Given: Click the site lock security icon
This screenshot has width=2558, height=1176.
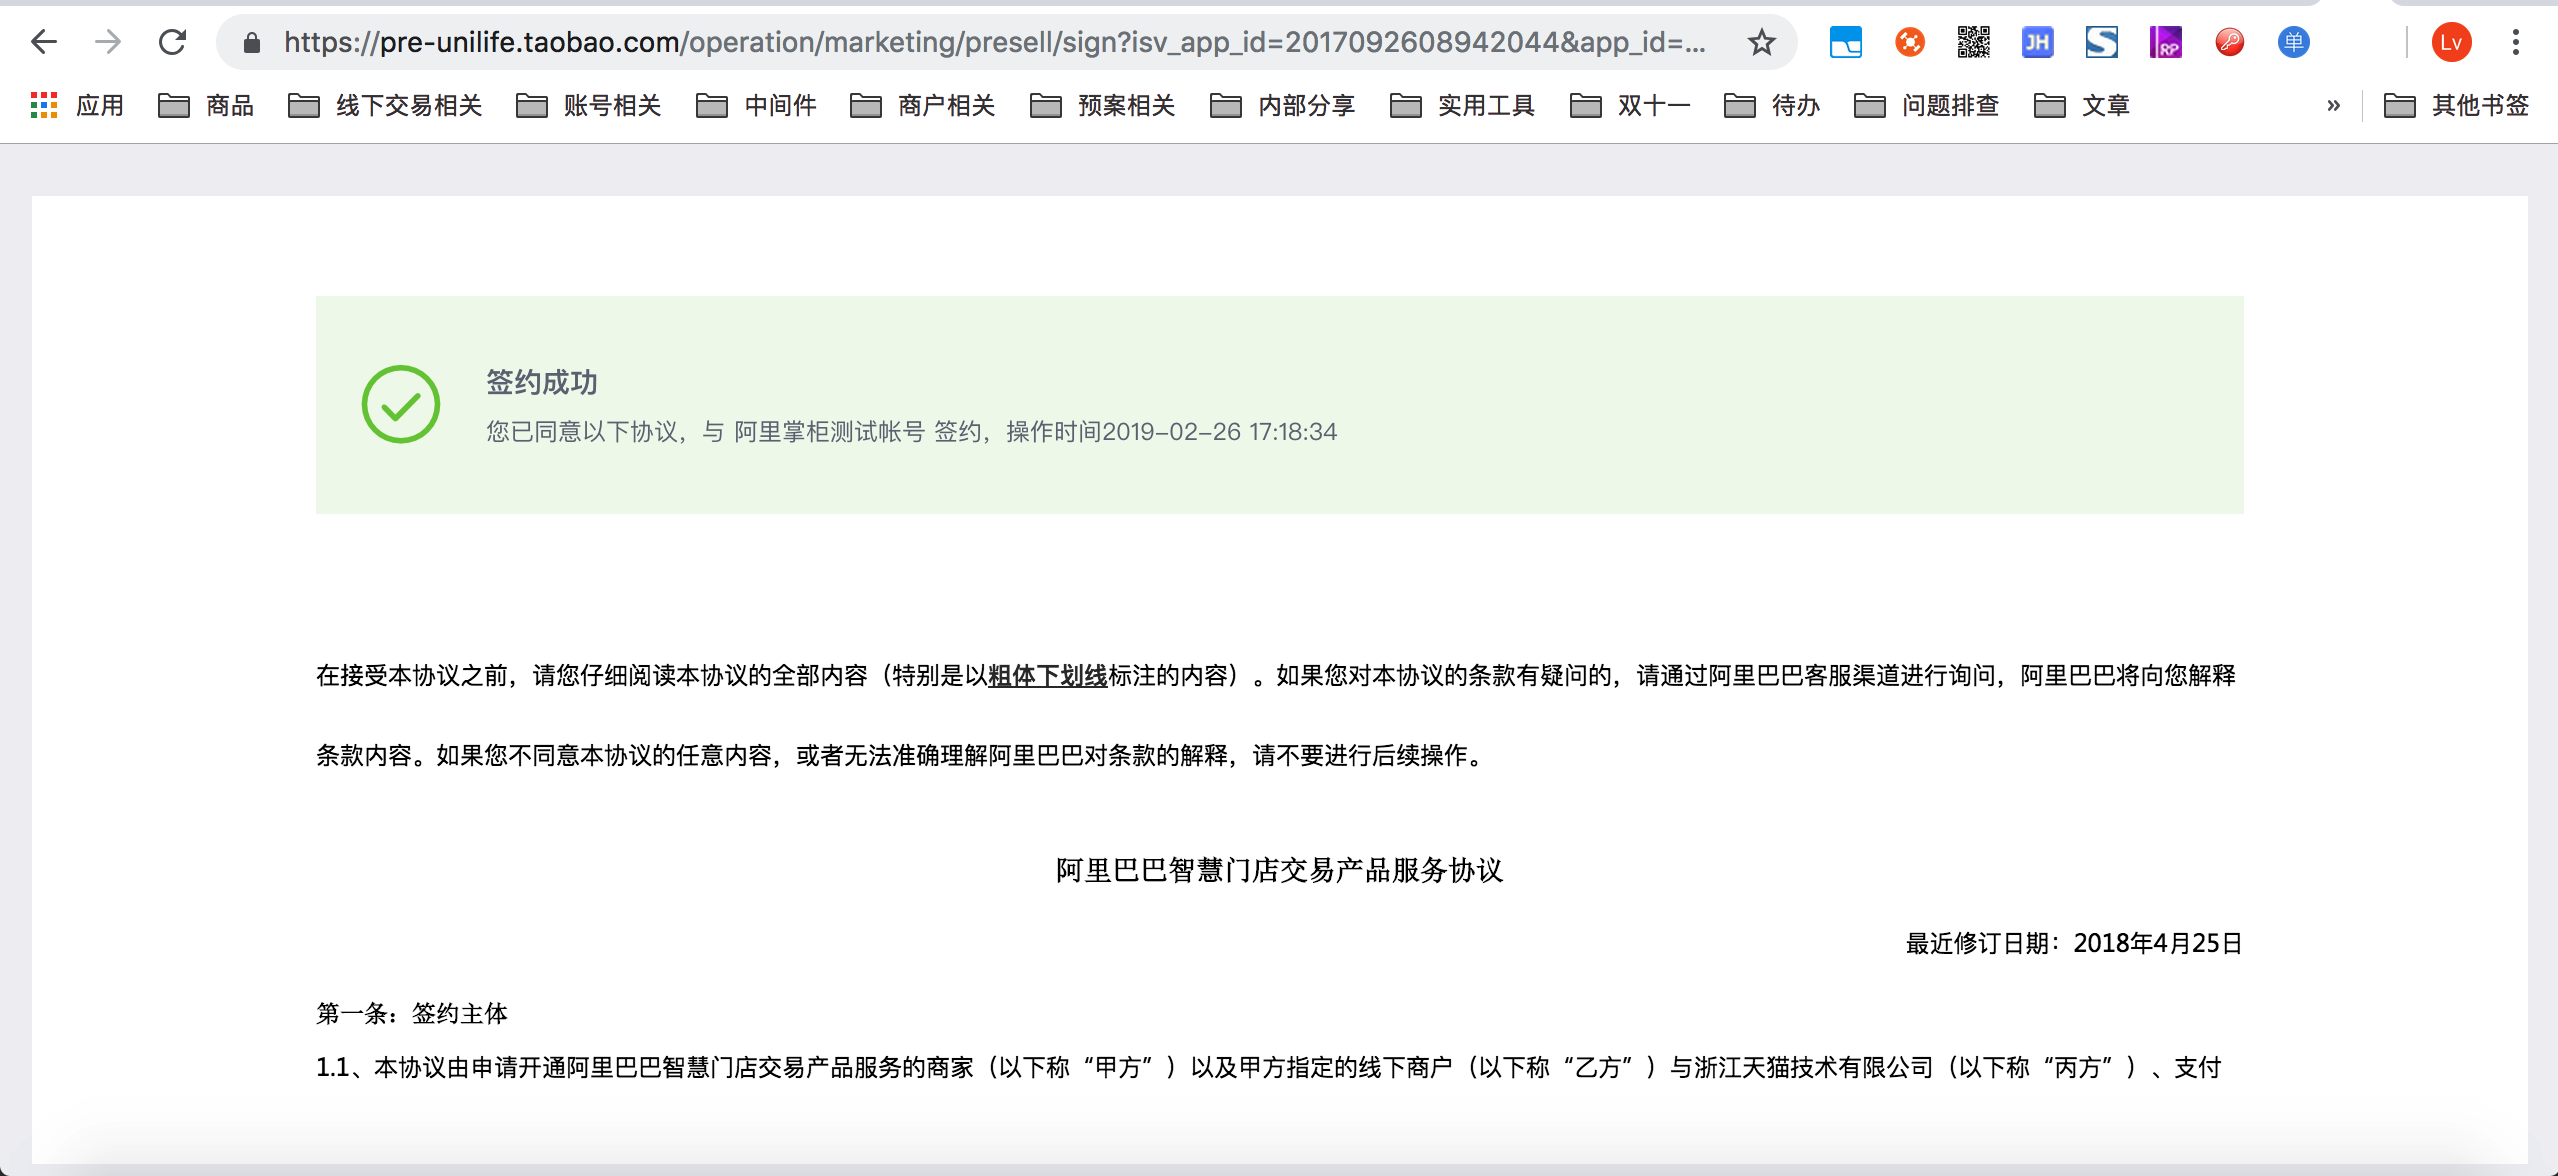Looking at the screenshot, I should point(252,42).
